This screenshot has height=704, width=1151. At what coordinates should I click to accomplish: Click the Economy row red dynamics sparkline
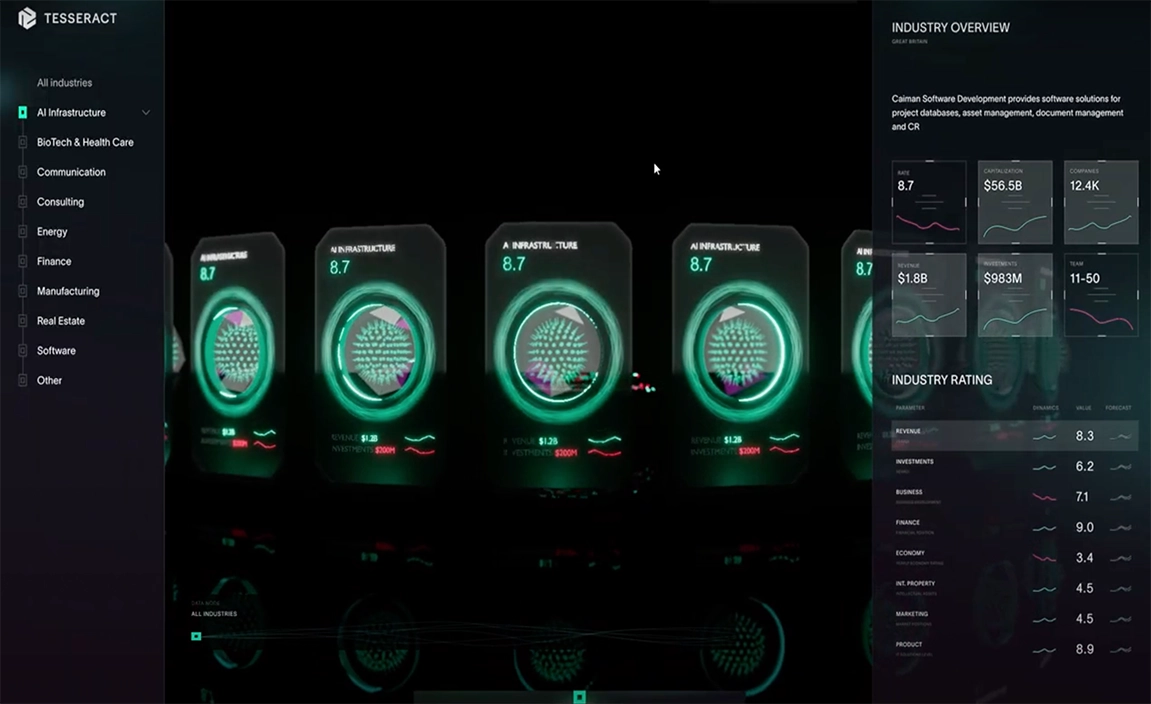1044,558
